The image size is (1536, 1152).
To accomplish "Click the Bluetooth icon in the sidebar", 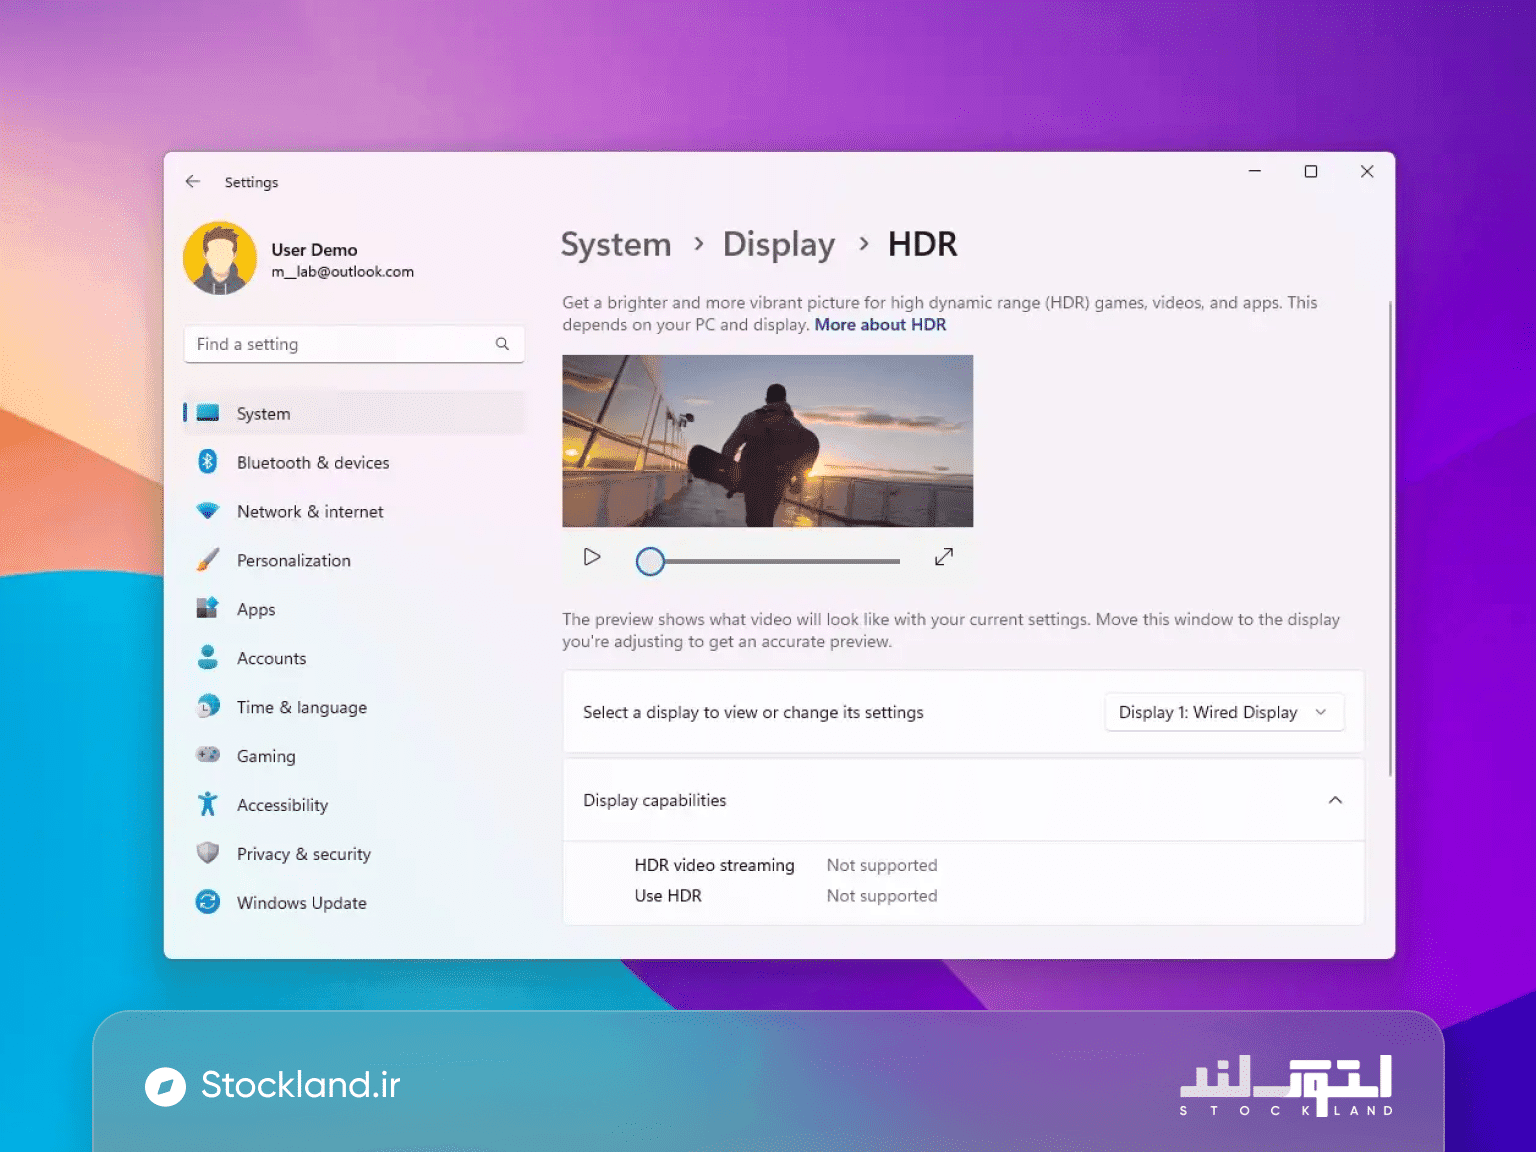I will pos(208,462).
